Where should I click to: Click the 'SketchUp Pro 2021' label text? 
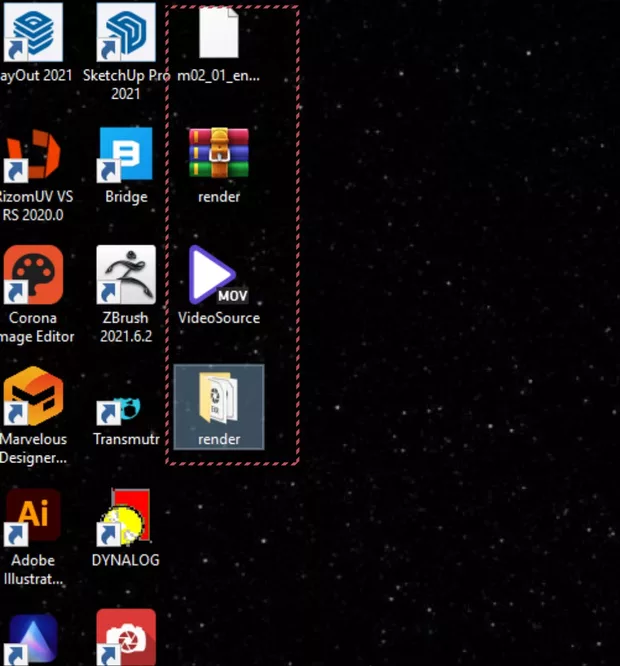tap(126, 84)
